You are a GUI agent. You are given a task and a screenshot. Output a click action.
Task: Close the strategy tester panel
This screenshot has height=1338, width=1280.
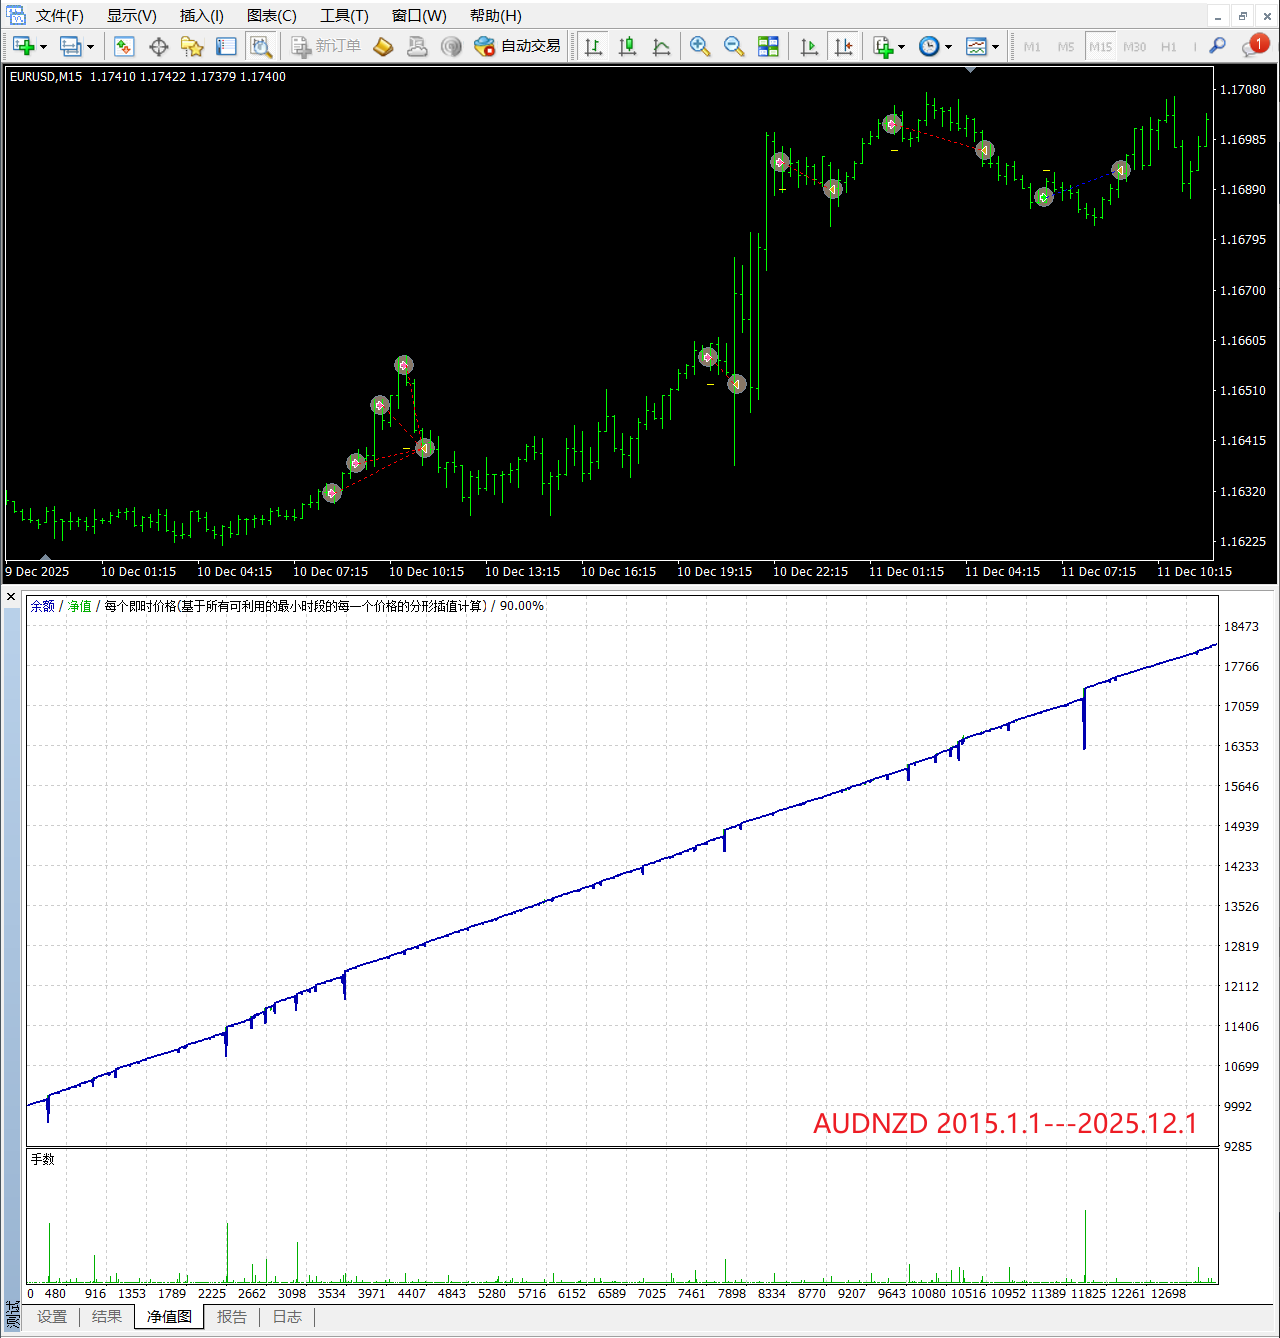pyautogui.click(x=11, y=597)
